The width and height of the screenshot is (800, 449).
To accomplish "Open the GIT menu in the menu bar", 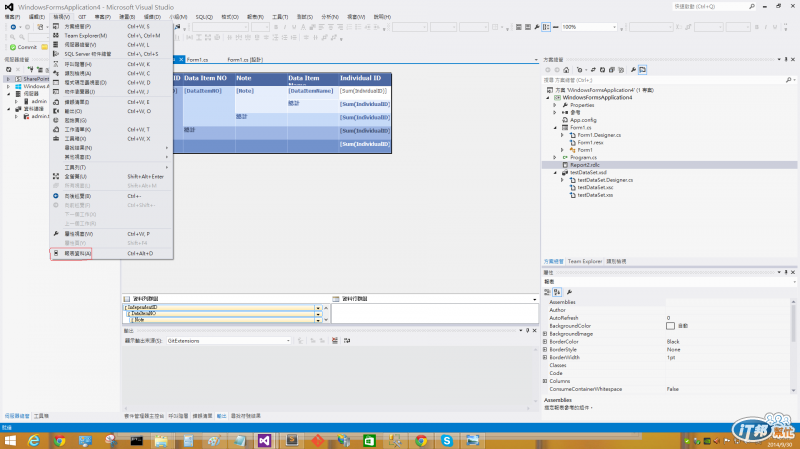I will click(82, 17).
